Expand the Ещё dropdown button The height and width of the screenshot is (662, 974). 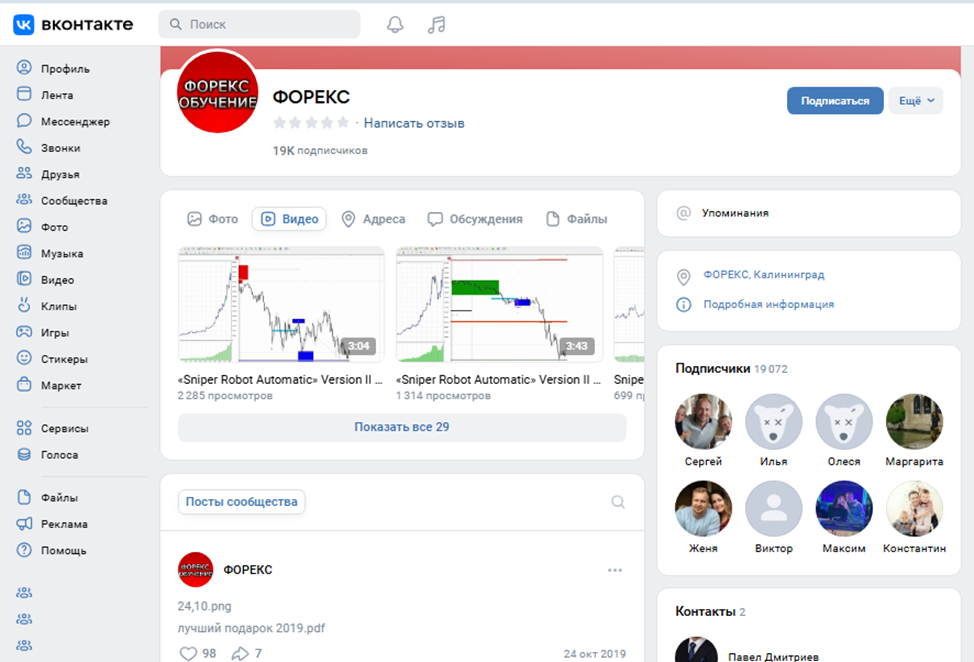pyautogui.click(x=915, y=101)
